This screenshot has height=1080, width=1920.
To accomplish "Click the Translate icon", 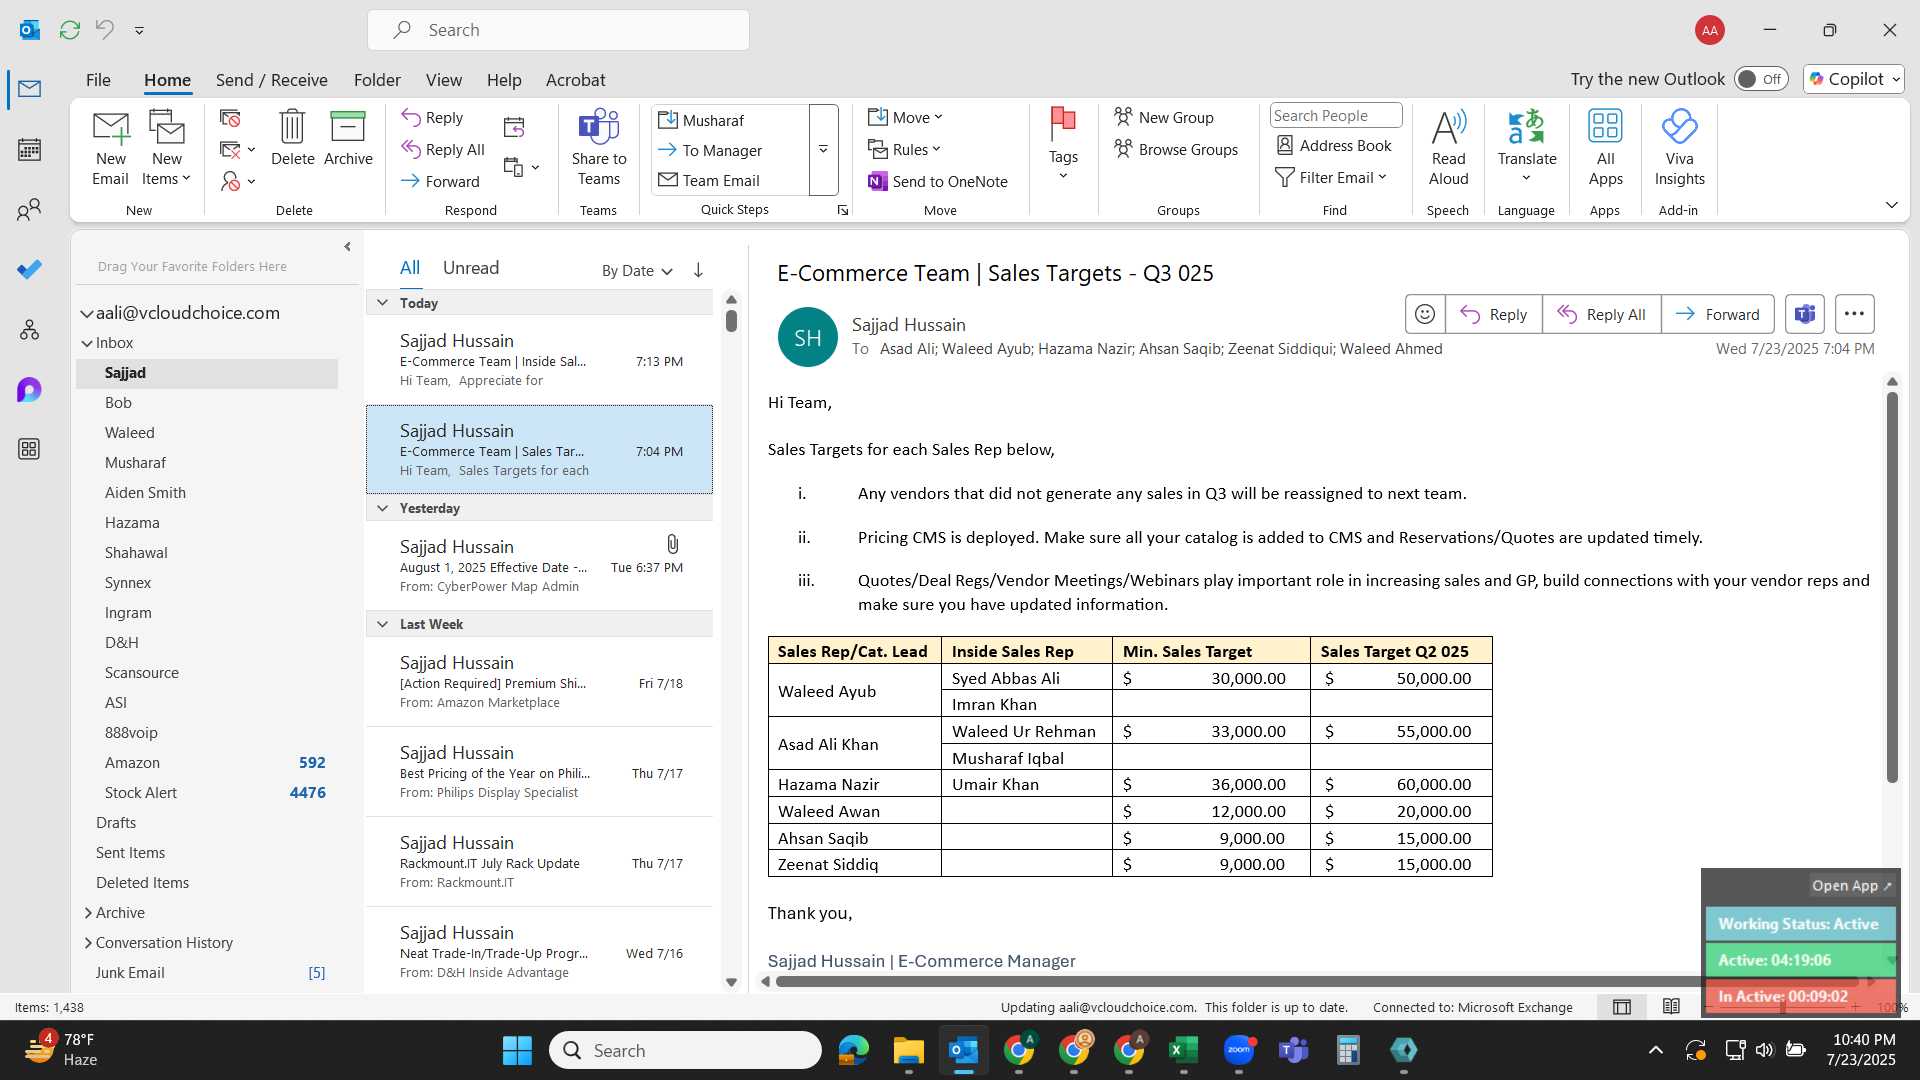I will click(x=1527, y=145).
